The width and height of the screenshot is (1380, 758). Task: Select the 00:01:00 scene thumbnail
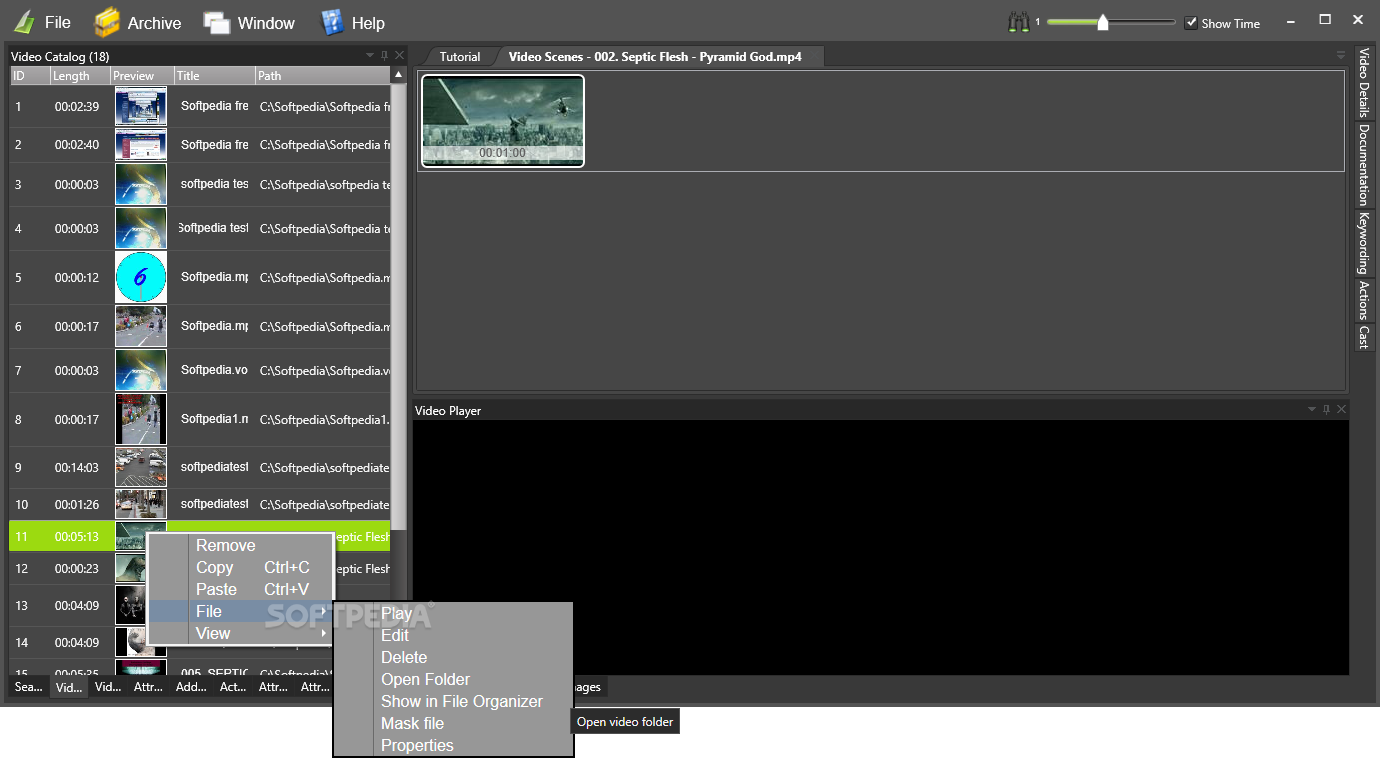(x=502, y=121)
